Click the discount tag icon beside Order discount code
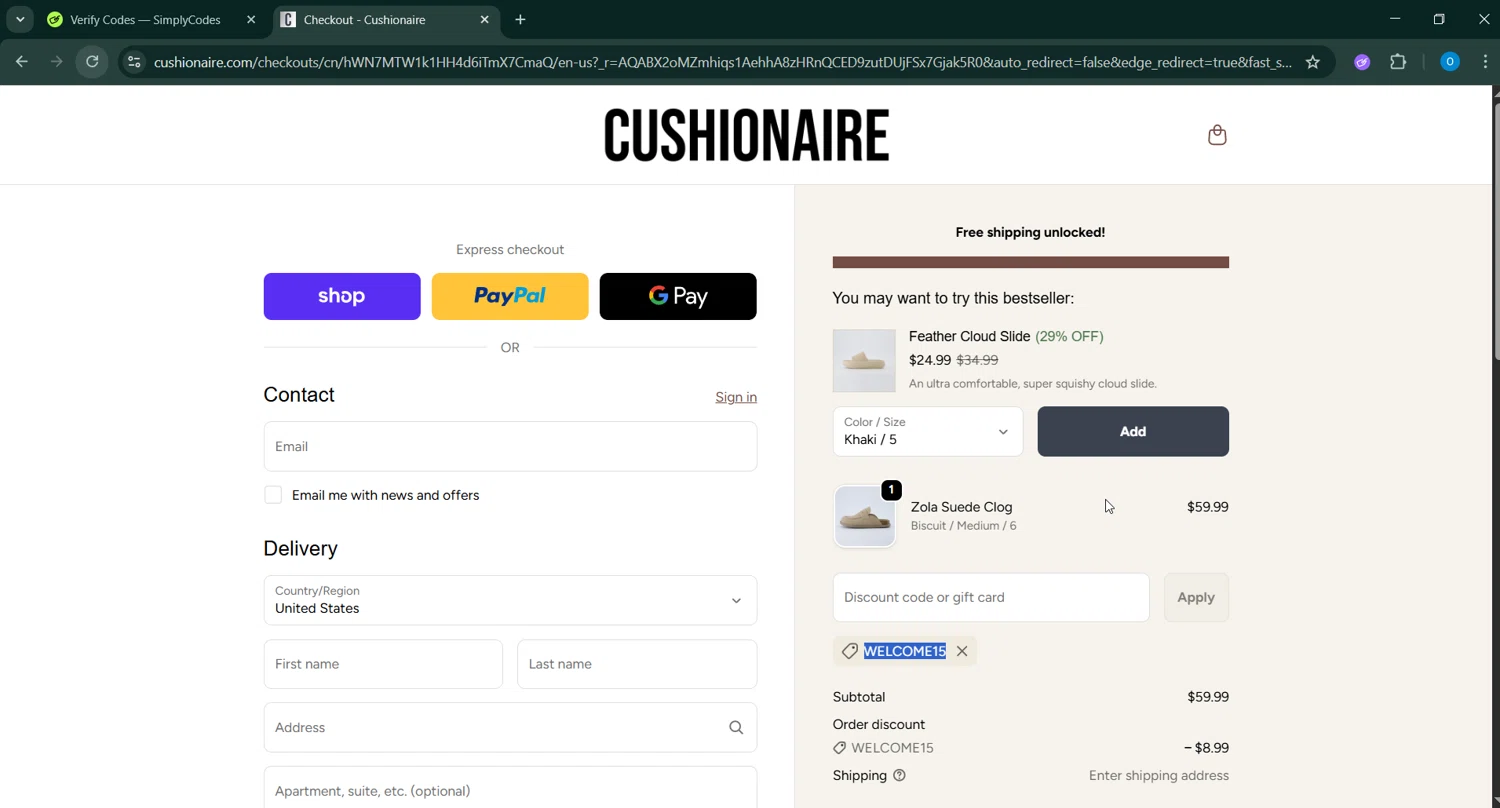1500x808 pixels. pyautogui.click(x=839, y=748)
